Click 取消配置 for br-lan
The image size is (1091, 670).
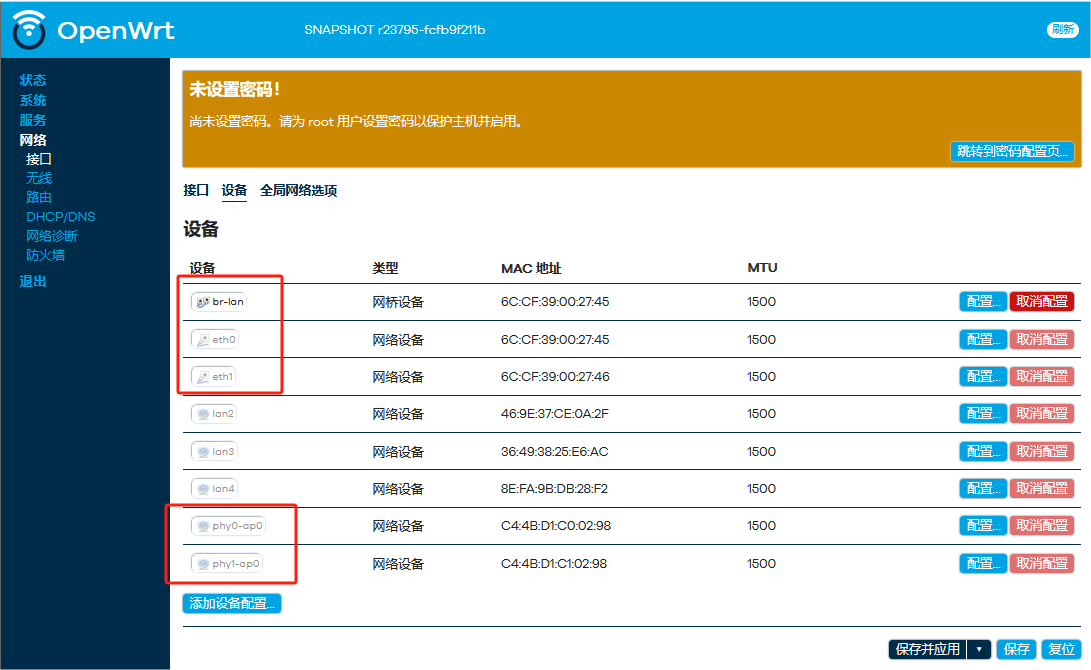pos(1042,302)
